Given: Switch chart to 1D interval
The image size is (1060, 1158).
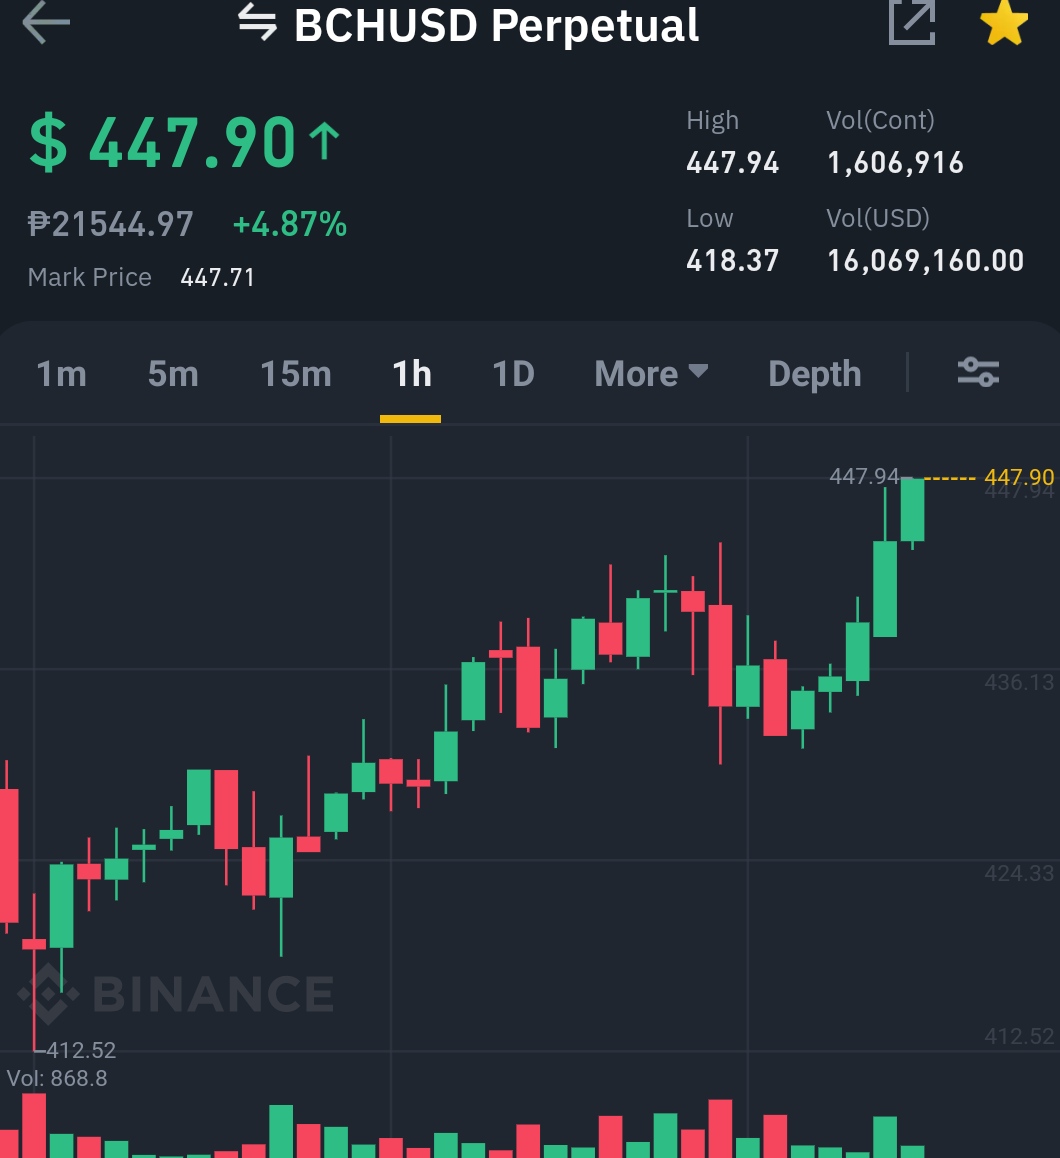Looking at the screenshot, I should [513, 374].
